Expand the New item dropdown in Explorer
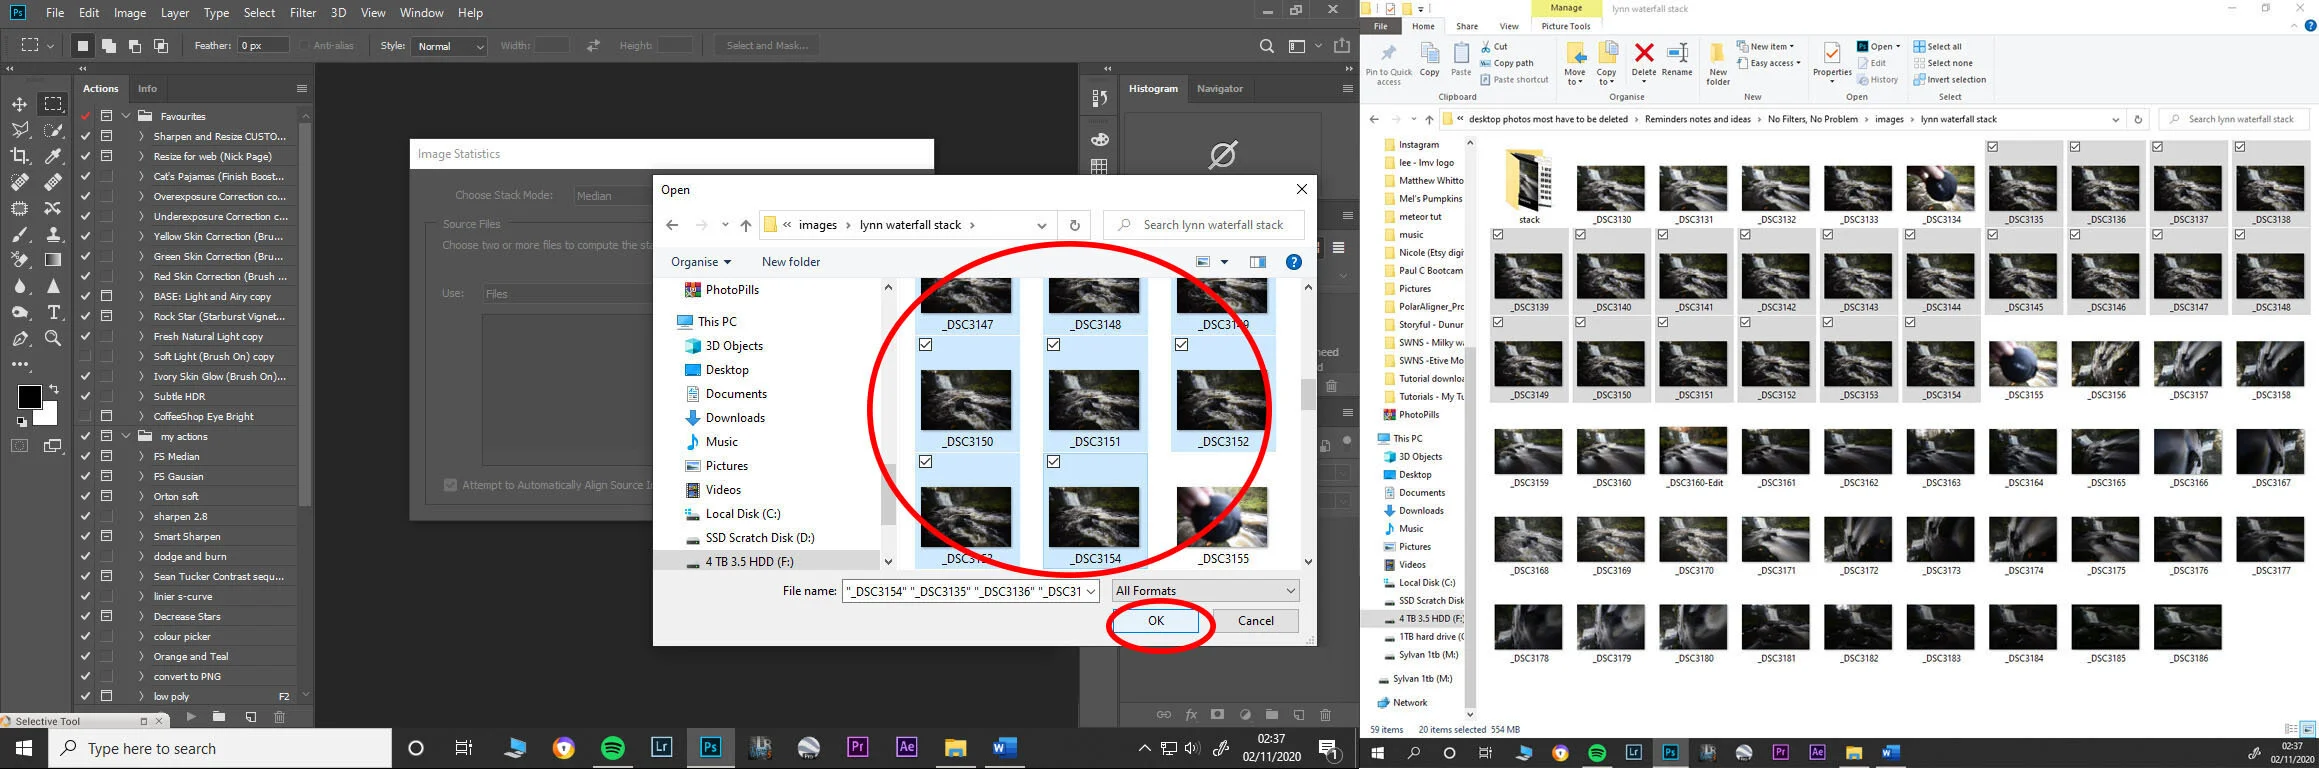The height and width of the screenshot is (769, 2319). [x=1765, y=47]
